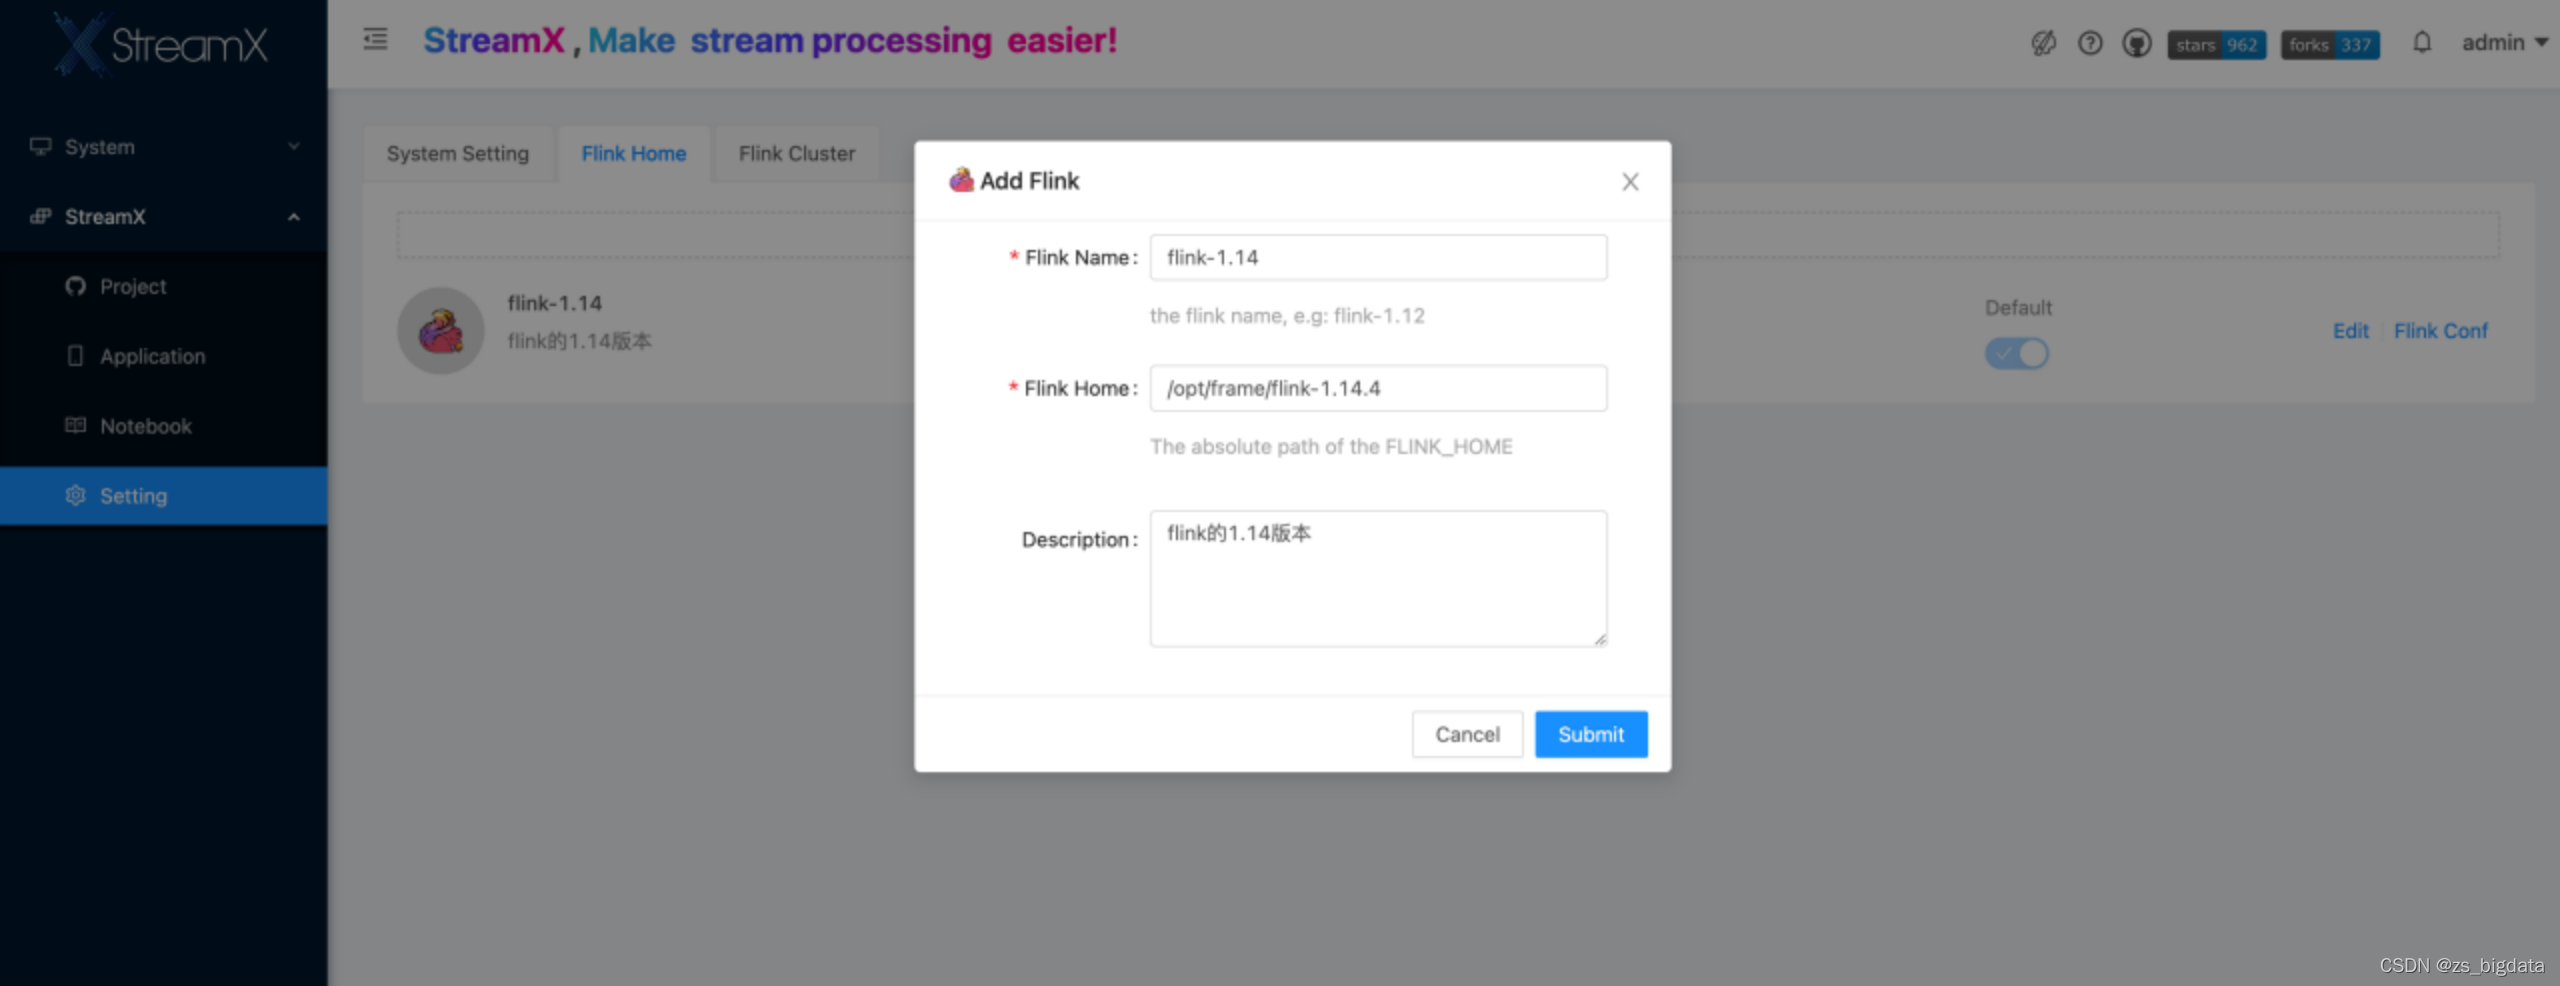Click the Flink squirrel icon in the dialog title
This screenshot has width=2560, height=986.
point(961,180)
